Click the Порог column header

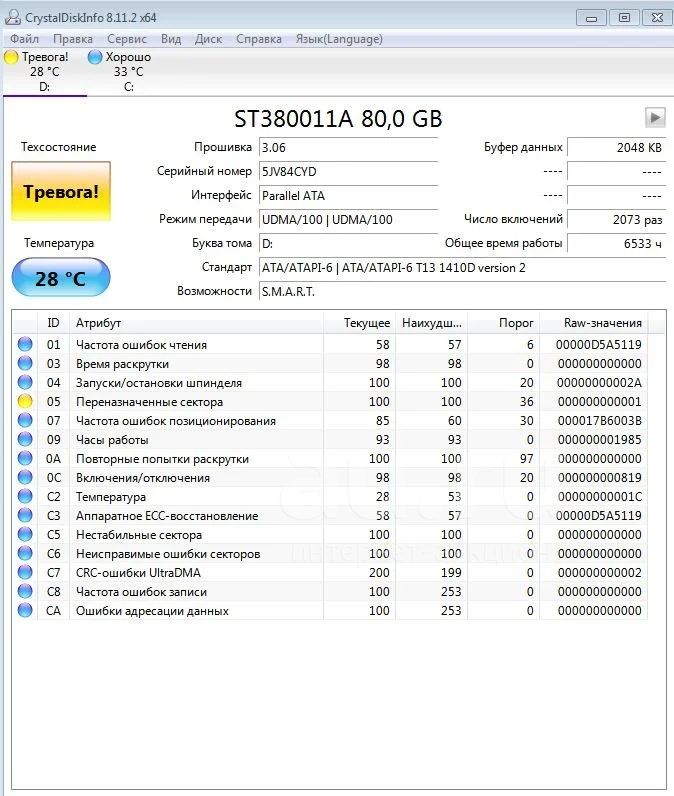pos(503,322)
